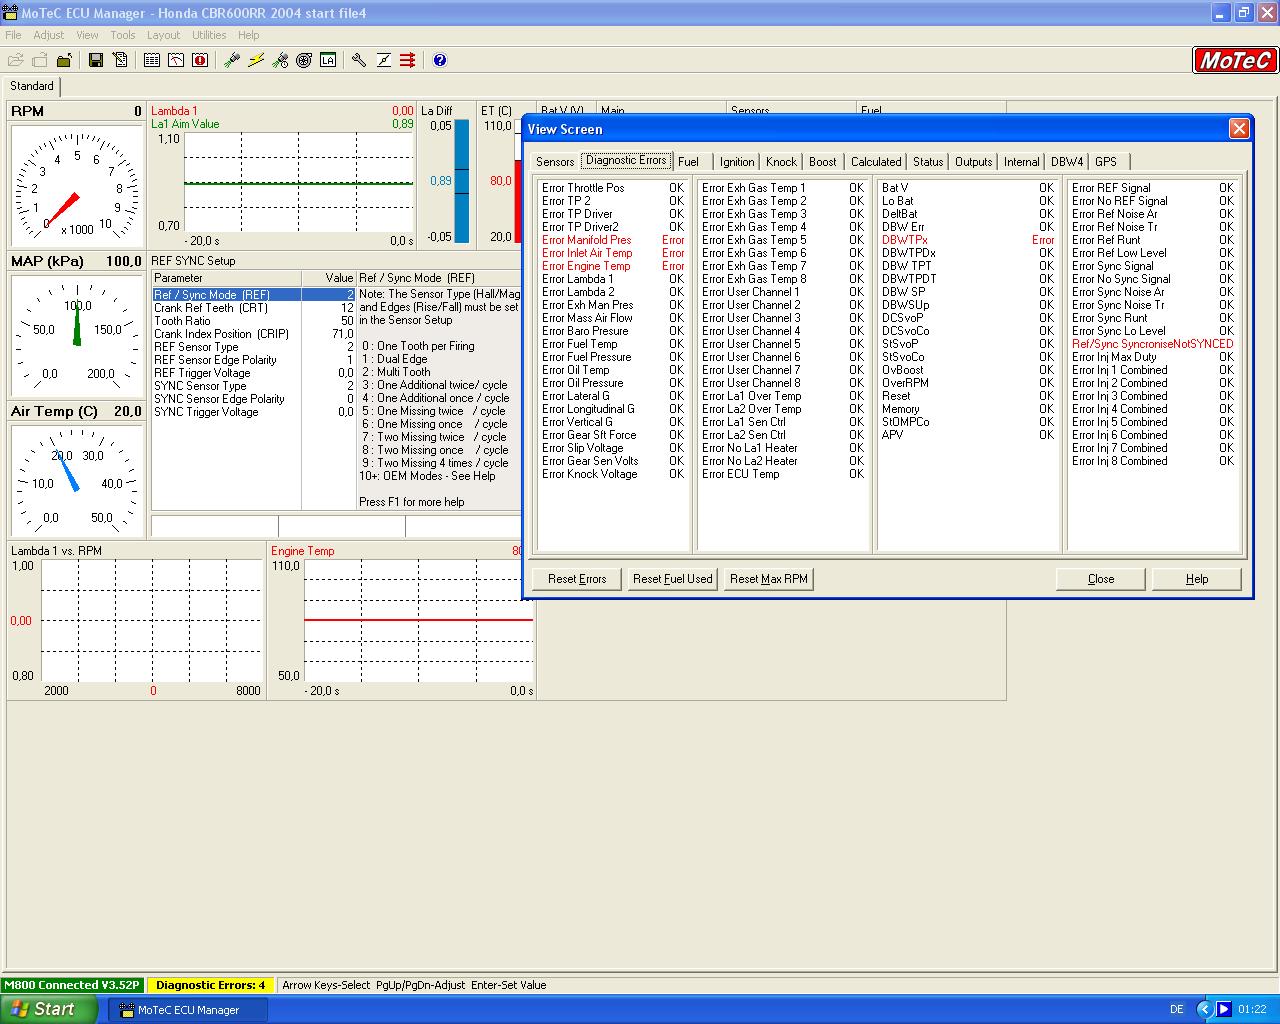Viewport: 1280px width, 1024px height.
Task: Select Crank Index Position (CRIP) row
Action: coord(253,334)
